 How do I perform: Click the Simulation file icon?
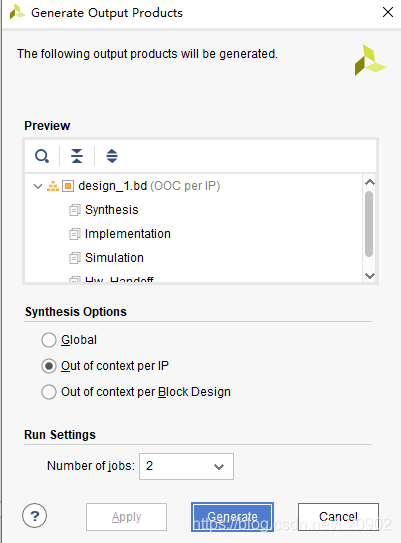tap(74, 258)
